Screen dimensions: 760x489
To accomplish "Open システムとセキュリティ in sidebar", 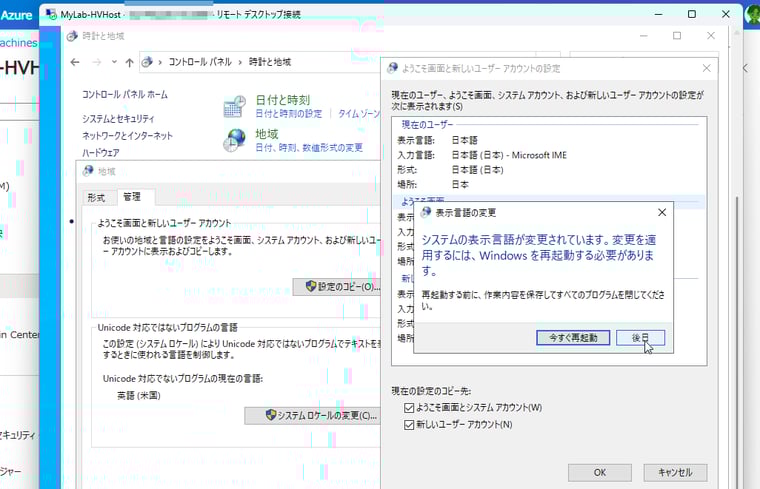I will click(118, 119).
